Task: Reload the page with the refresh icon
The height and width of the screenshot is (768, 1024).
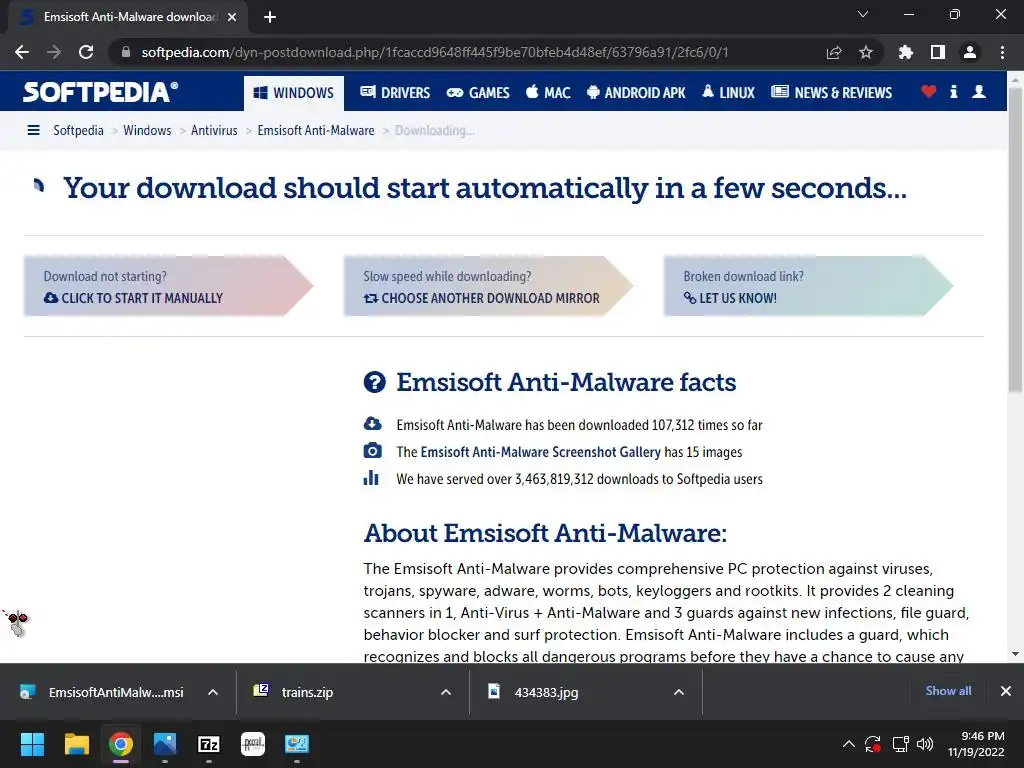Action: click(86, 52)
